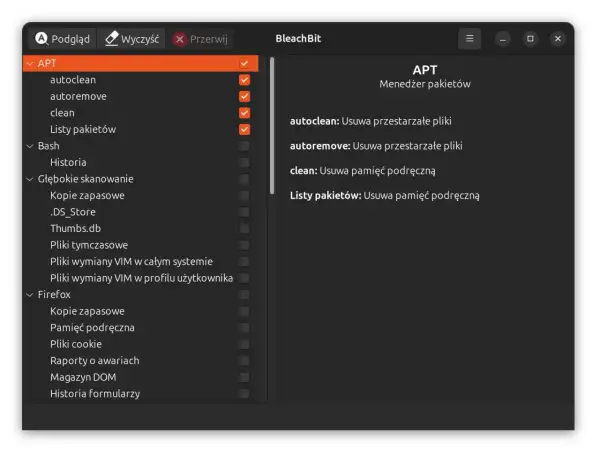The height and width of the screenshot is (454, 600).
Task: Enable the .DS_Store checkbox
Action: (x=244, y=212)
